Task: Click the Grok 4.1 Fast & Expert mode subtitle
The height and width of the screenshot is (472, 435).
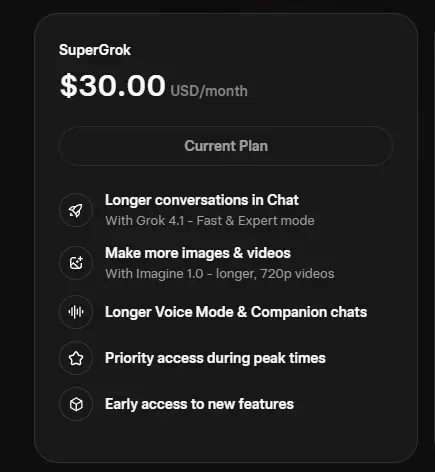Action: (210, 221)
